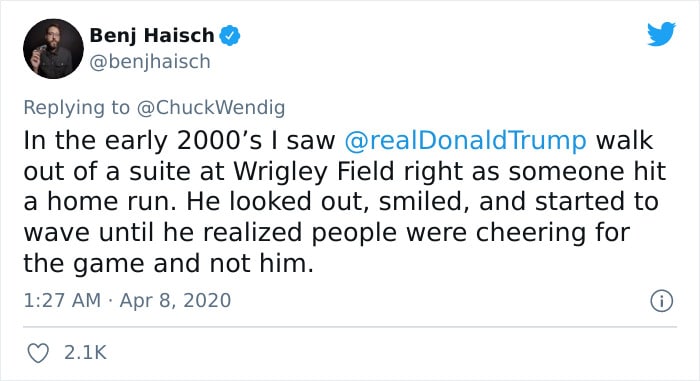Screen dimensions: 700x381
Task: Open the tweet info circle icon
Action: click(x=661, y=301)
